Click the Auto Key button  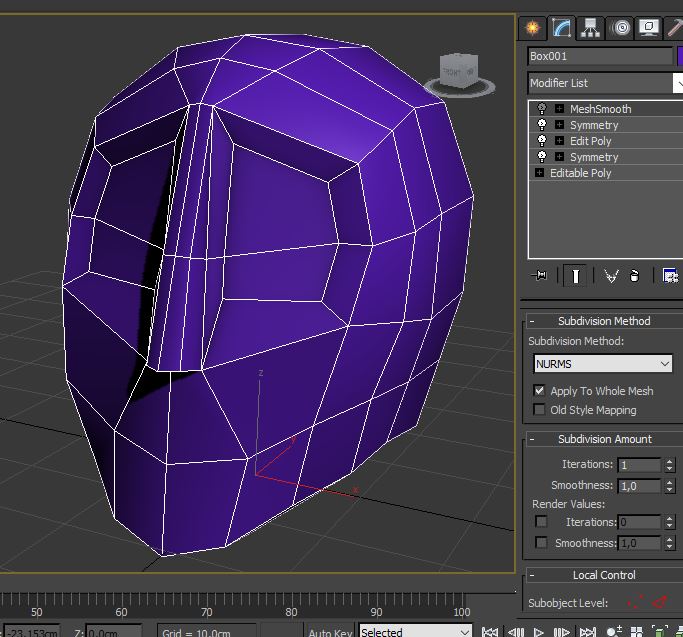click(328, 632)
